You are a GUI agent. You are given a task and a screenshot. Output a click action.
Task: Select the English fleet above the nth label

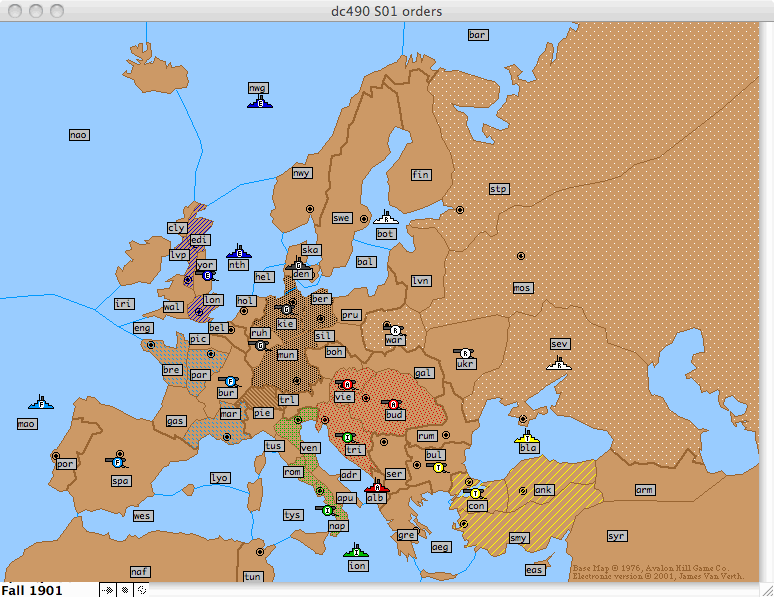(238, 252)
